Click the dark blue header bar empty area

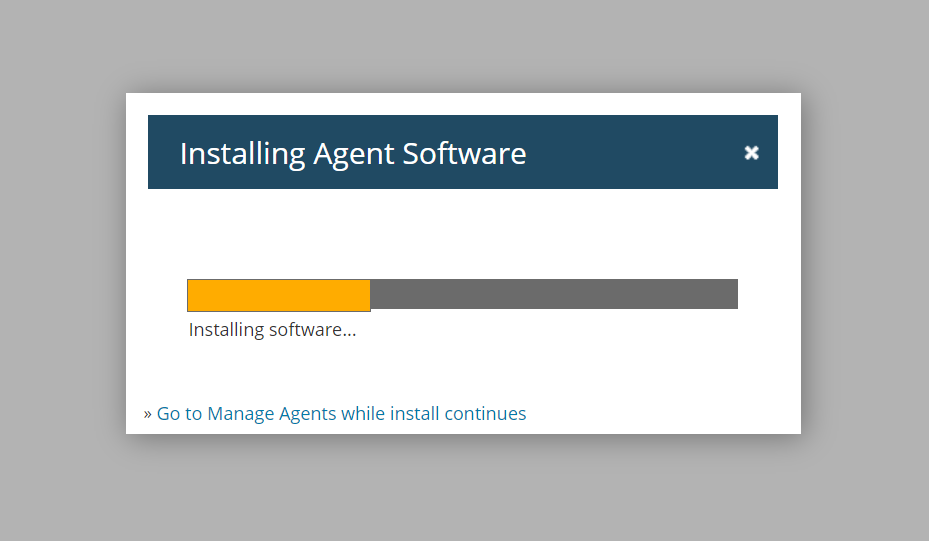(x=634, y=152)
